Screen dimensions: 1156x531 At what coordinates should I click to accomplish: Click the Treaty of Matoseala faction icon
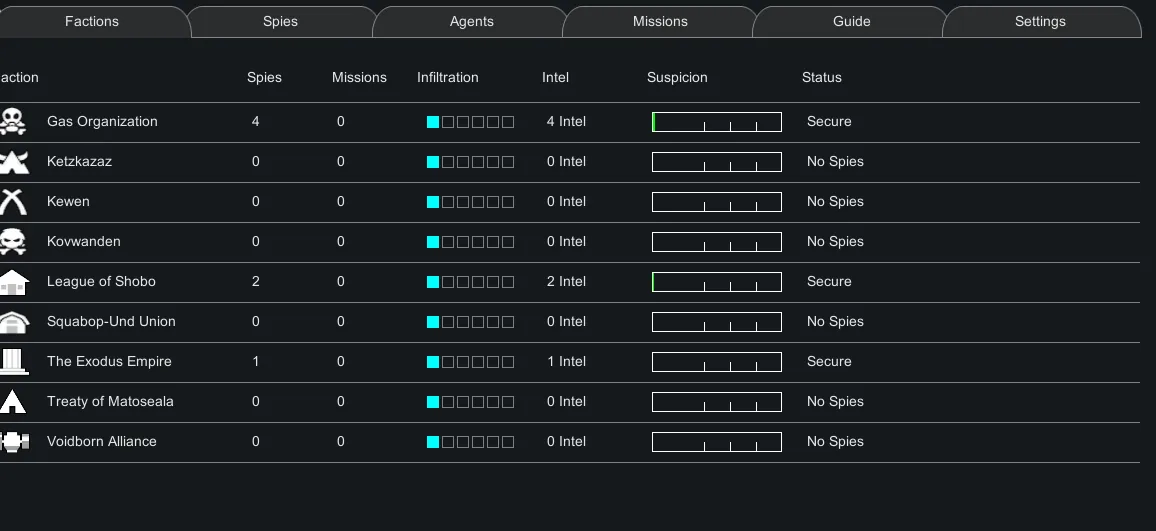click(12, 402)
